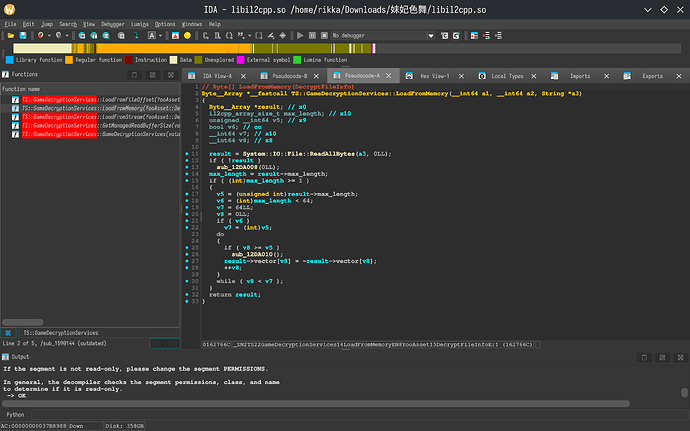Switch to the IDA View-A tab
Viewport: 690px width, 431px height.
tap(217, 76)
